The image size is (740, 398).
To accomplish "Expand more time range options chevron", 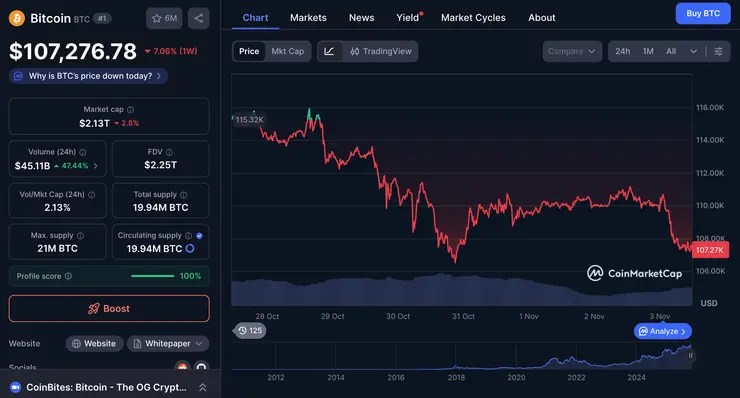I will [693, 51].
